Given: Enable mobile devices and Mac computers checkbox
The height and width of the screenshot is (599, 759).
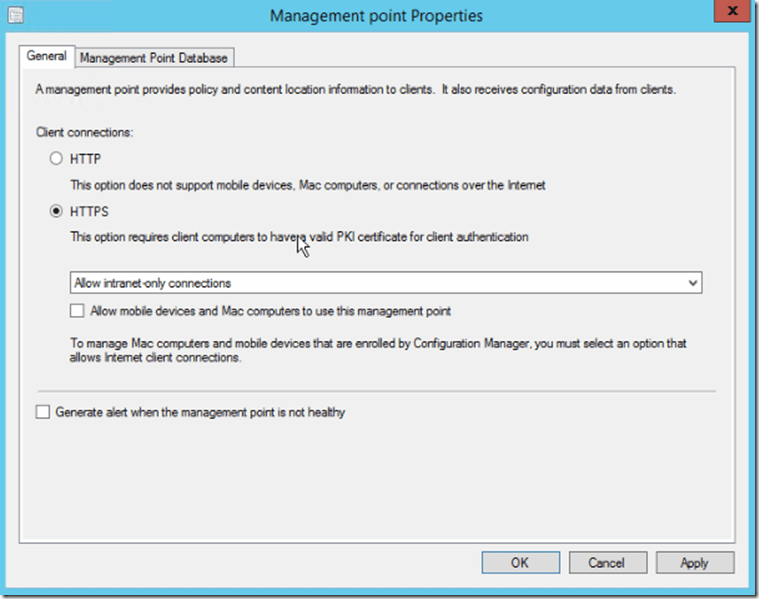Looking at the screenshot, I should 78,311.
